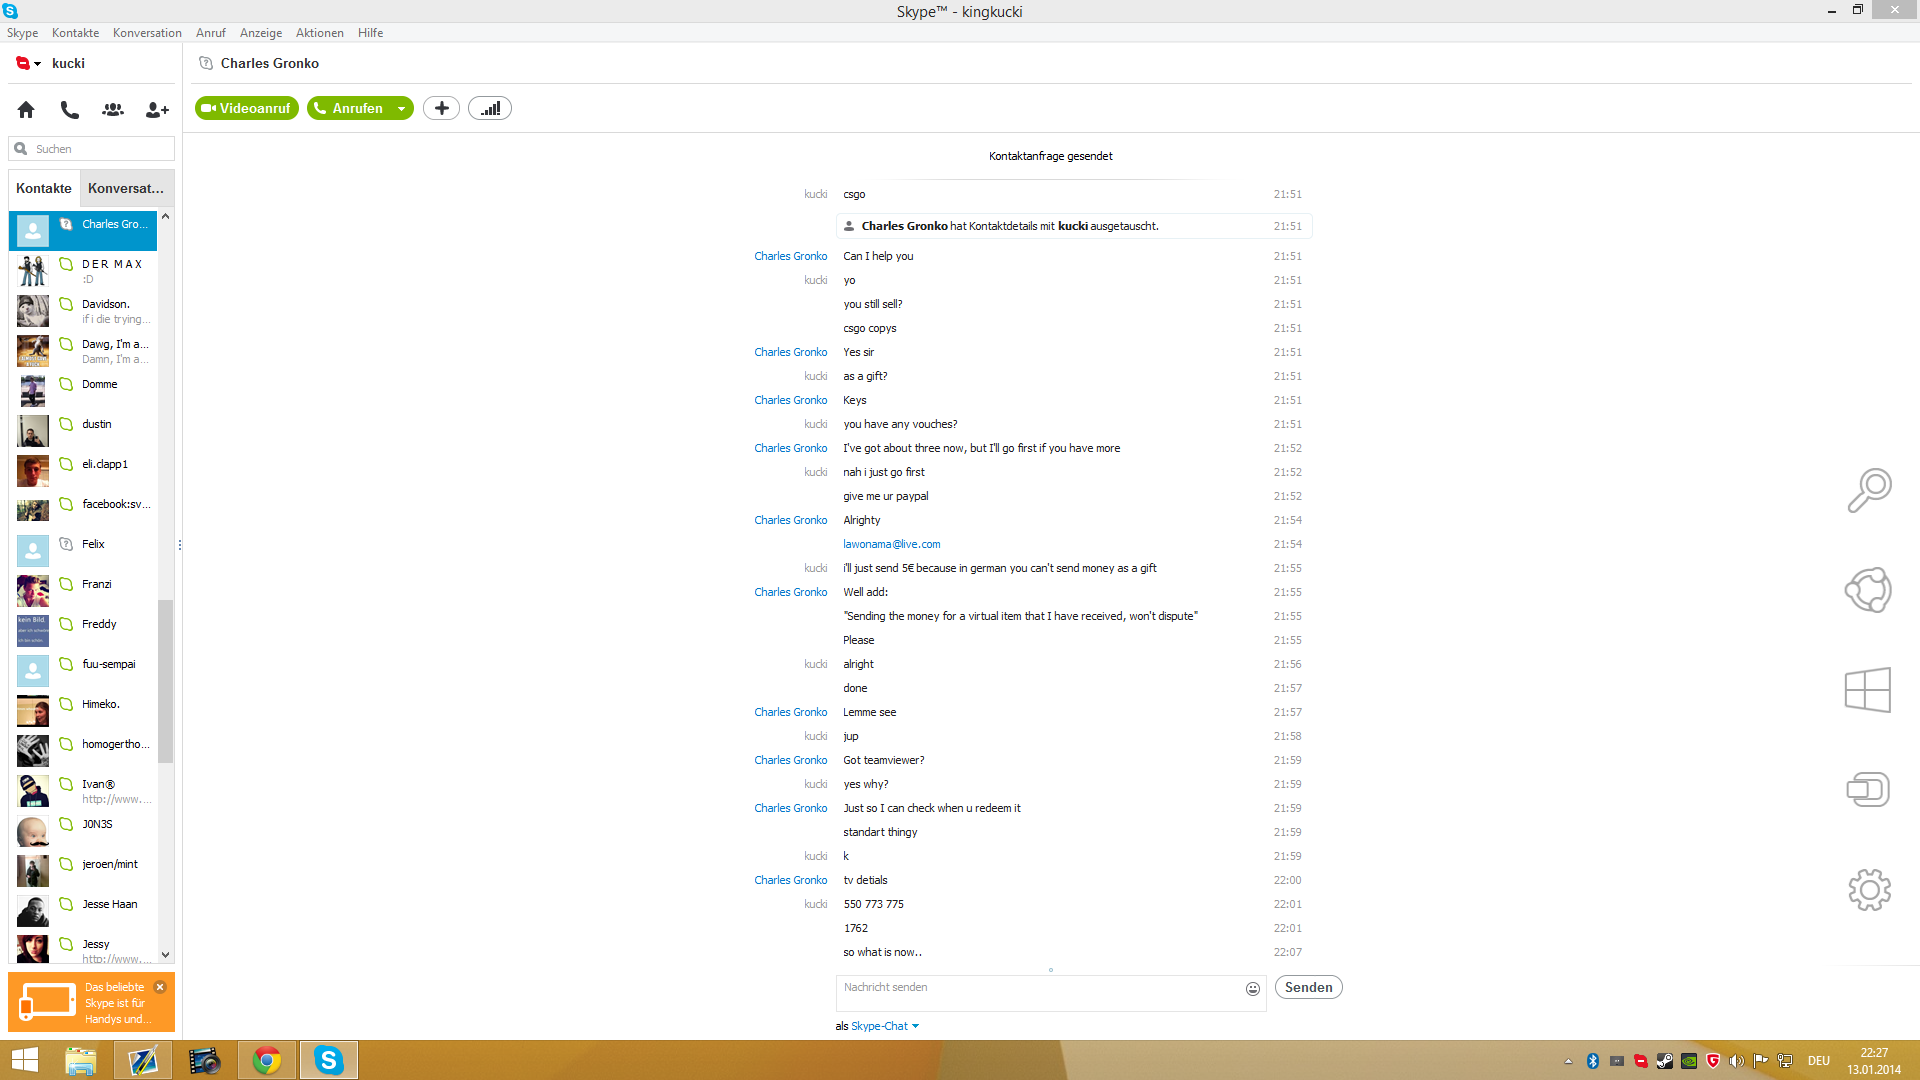Select contact Himeko.
1920x1080 pixels.
tap(83, 711)
